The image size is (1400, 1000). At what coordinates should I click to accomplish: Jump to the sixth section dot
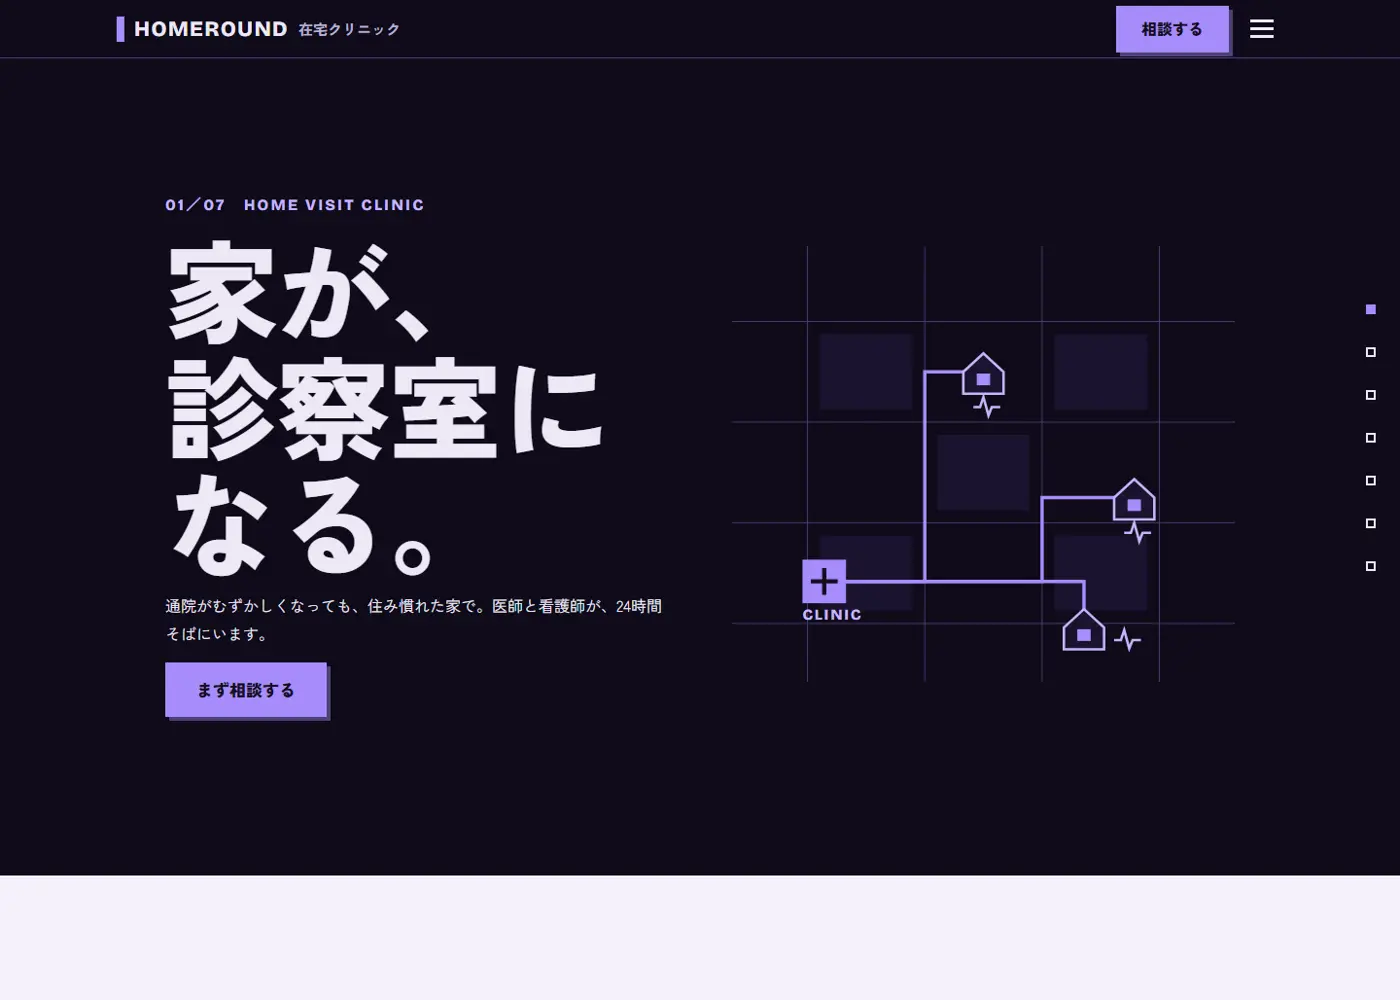tap(1371, 523)
